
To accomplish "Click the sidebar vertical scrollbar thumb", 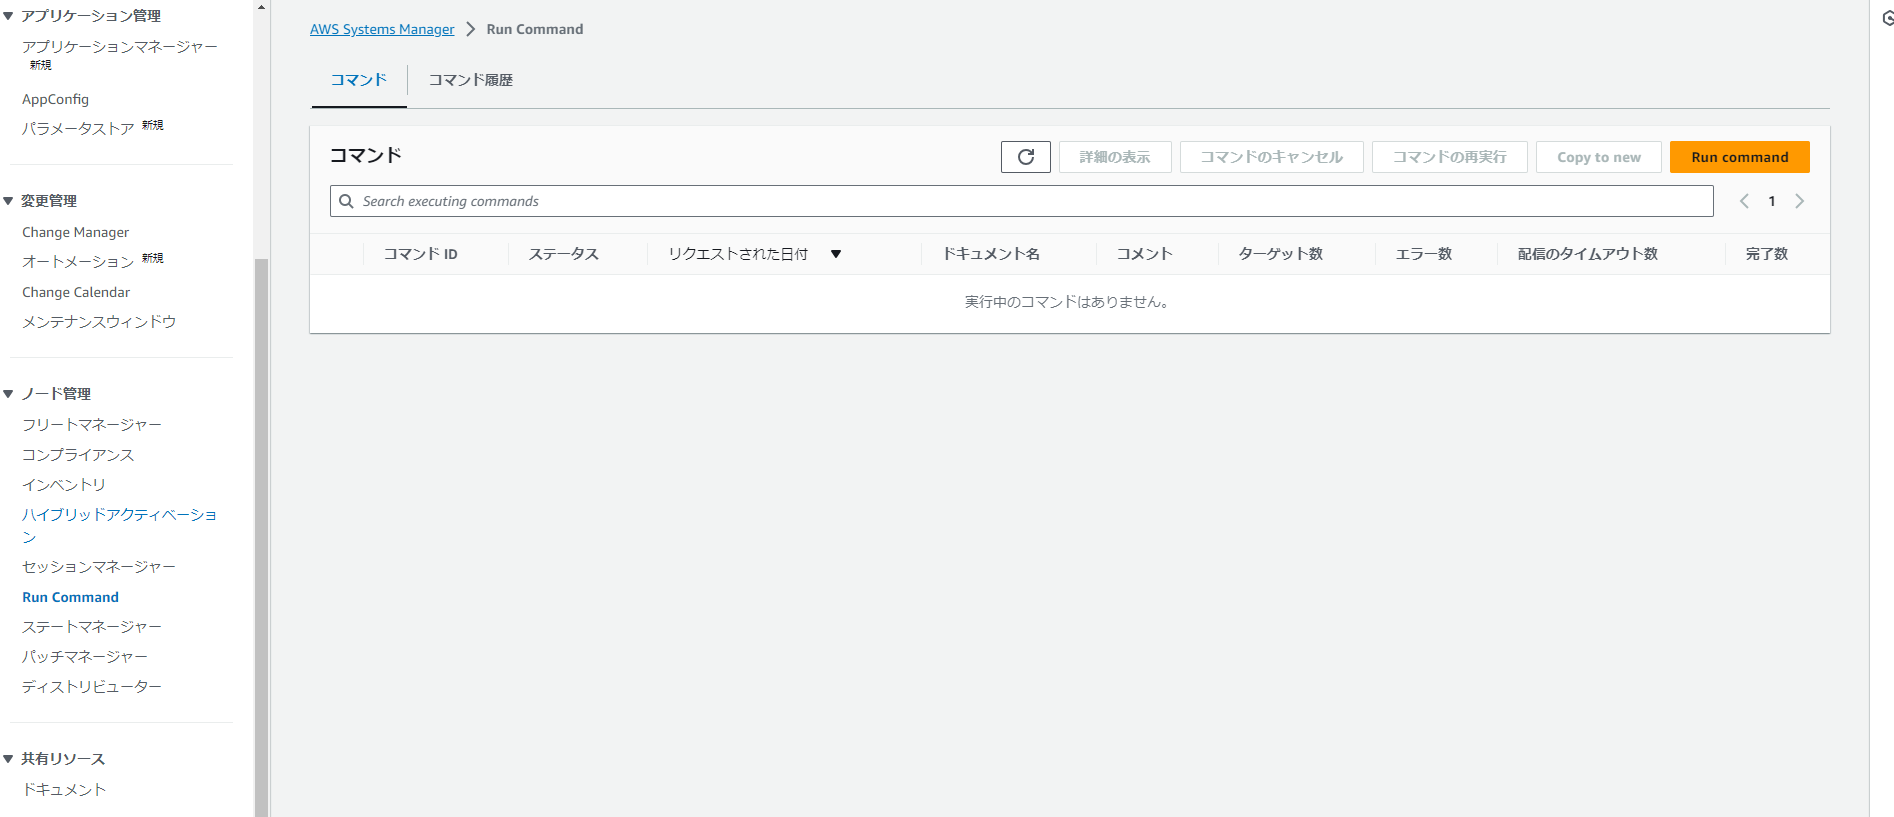I will (261, 538).
